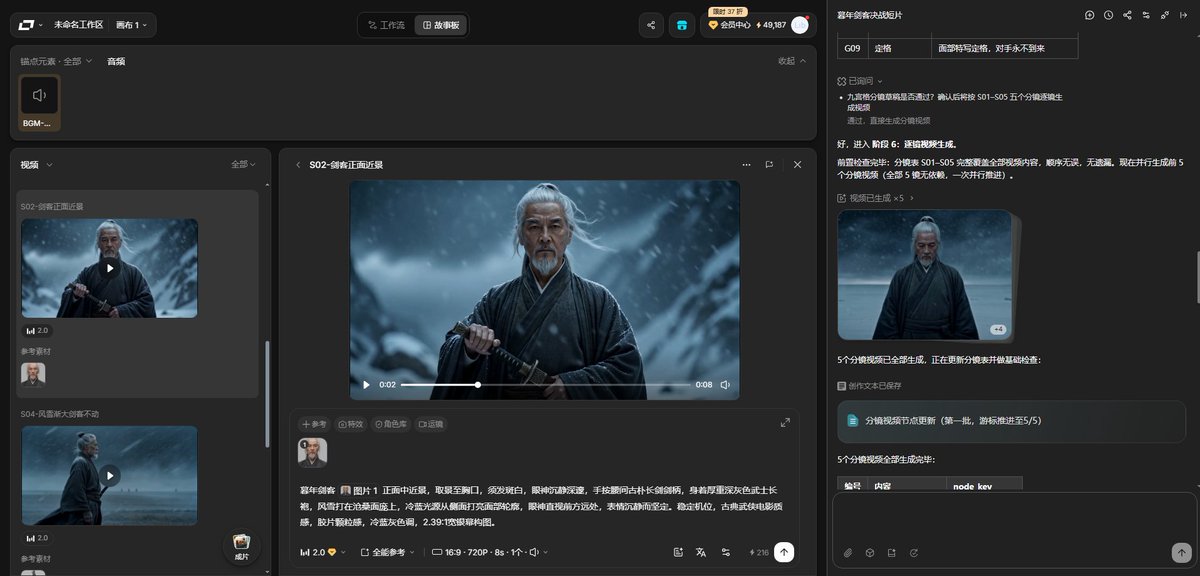This screenshot has height=576, width=1200.
Task: Click the settings sliders icon in chat header
Action: (x=1146, y=15)
